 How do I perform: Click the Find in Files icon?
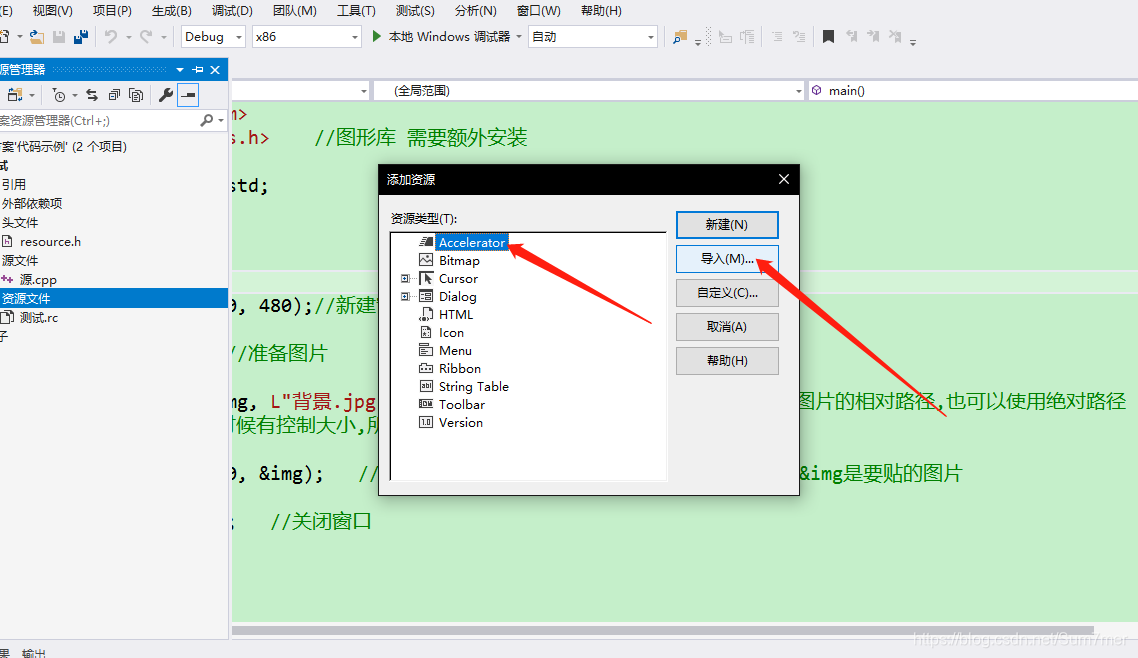click(x=680, y=36)
